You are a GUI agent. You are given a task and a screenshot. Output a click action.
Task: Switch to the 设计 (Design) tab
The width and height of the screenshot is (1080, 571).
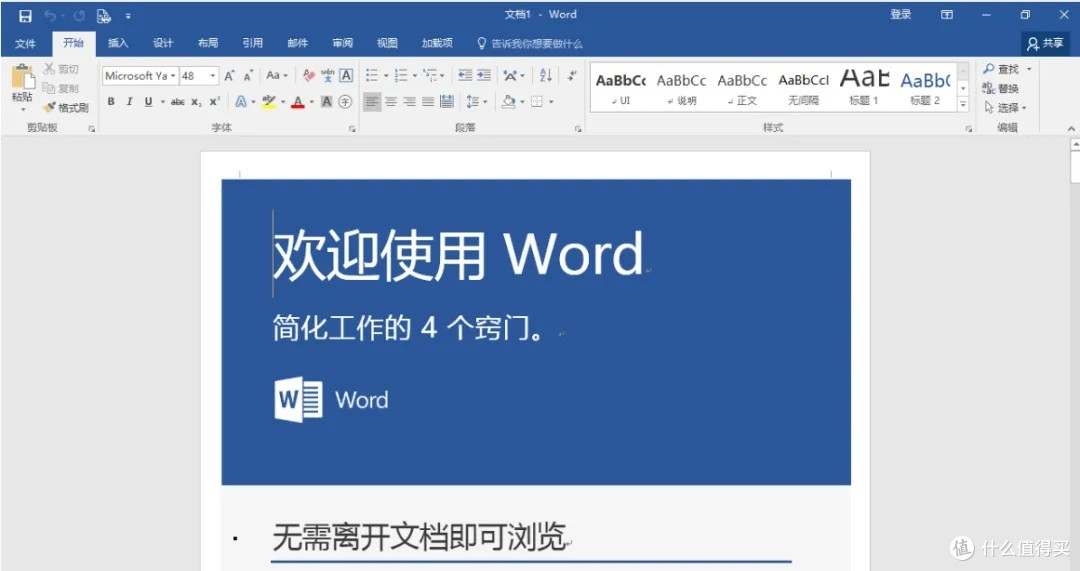point(163,43)
